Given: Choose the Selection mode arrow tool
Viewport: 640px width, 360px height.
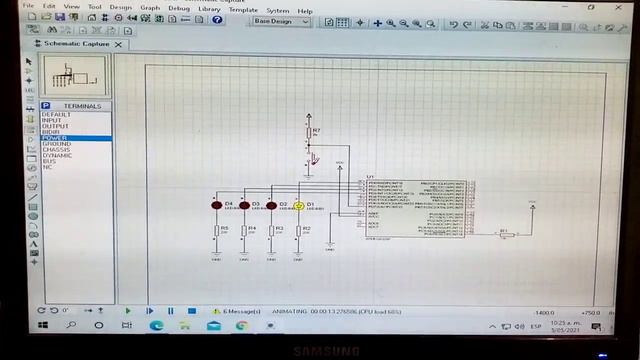Looking at the screenshot, I should pos(29,61).
